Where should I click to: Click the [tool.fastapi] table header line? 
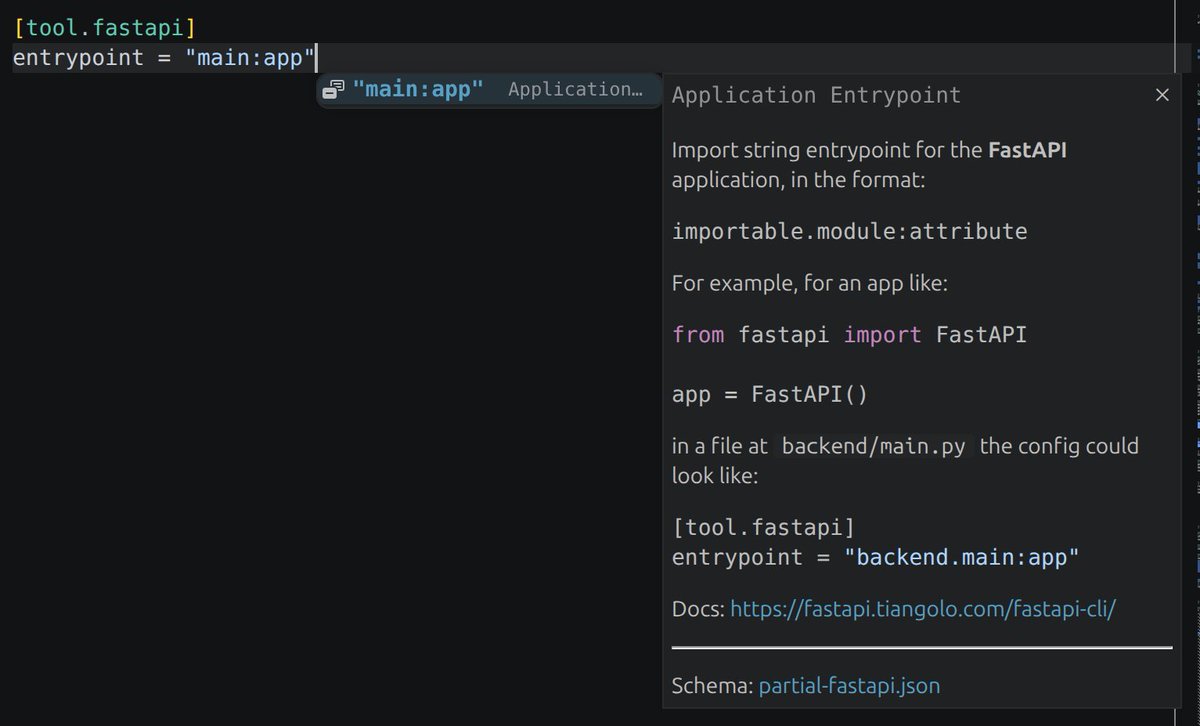104,27
